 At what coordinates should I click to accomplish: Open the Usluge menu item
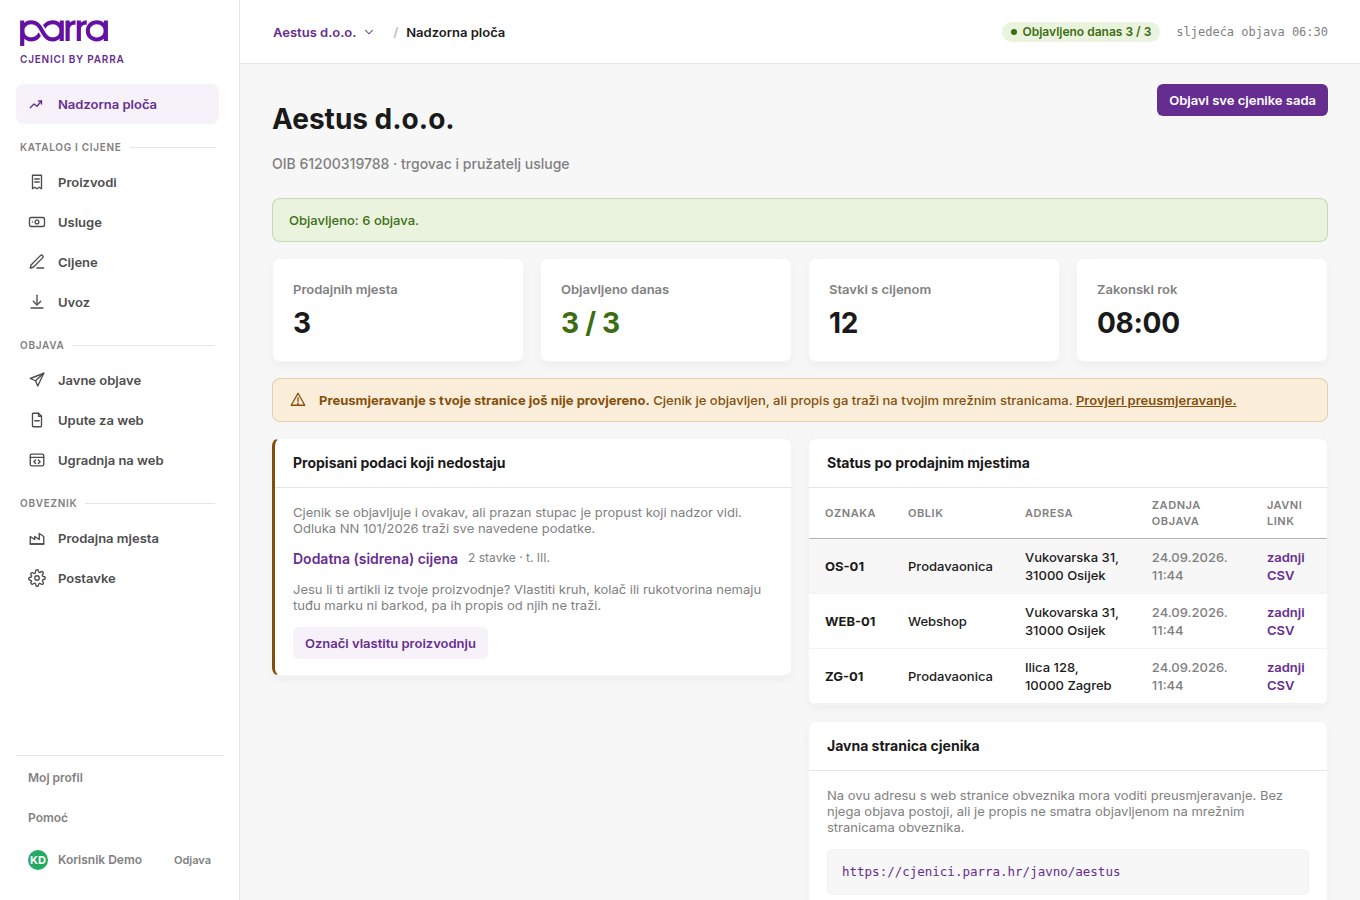coord(117,222)
